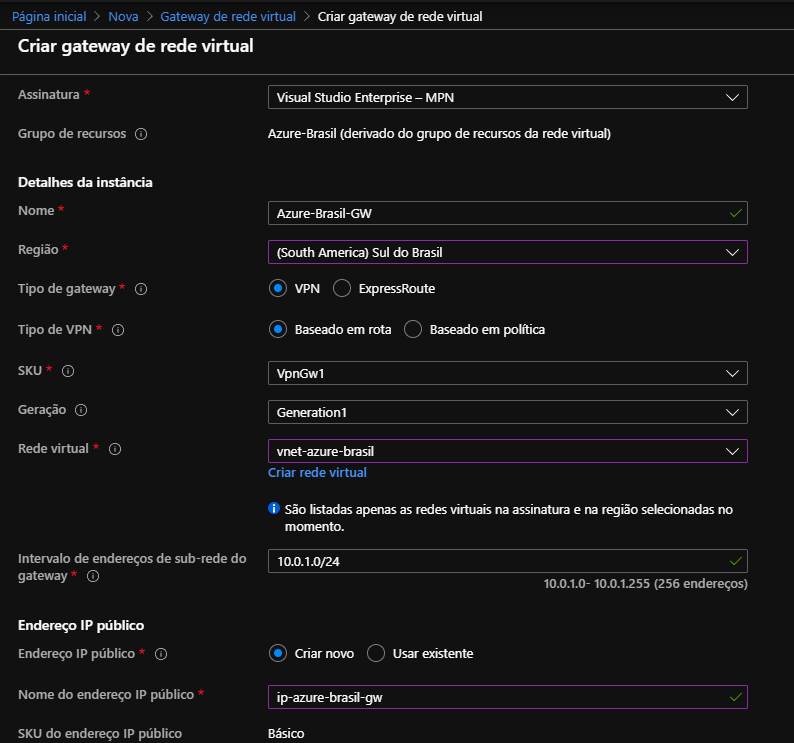Screen dimensions: 794x743
Task: Expand the Geração Generation1 dropdown
Action: coord(507,412)
